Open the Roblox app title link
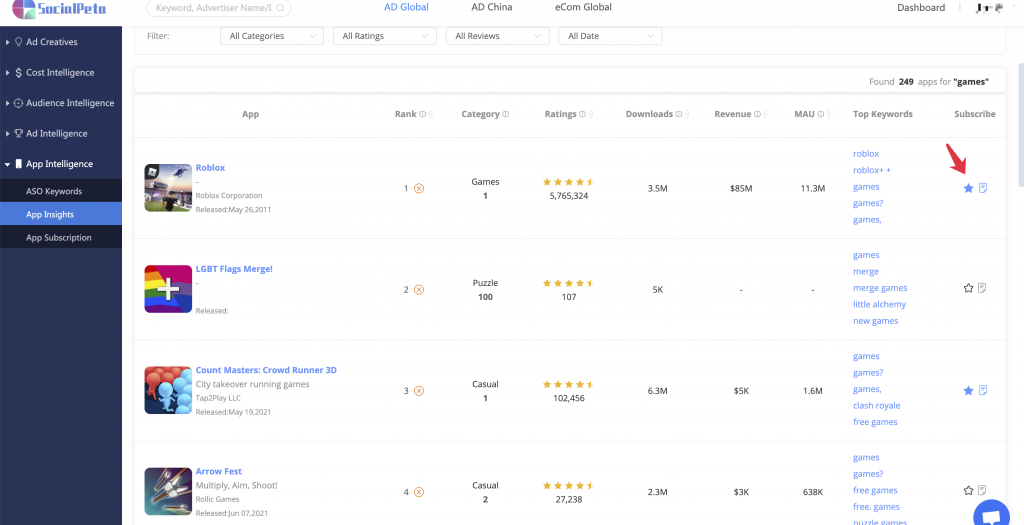This screenshot has width=1024, height=525. point(210,168)
